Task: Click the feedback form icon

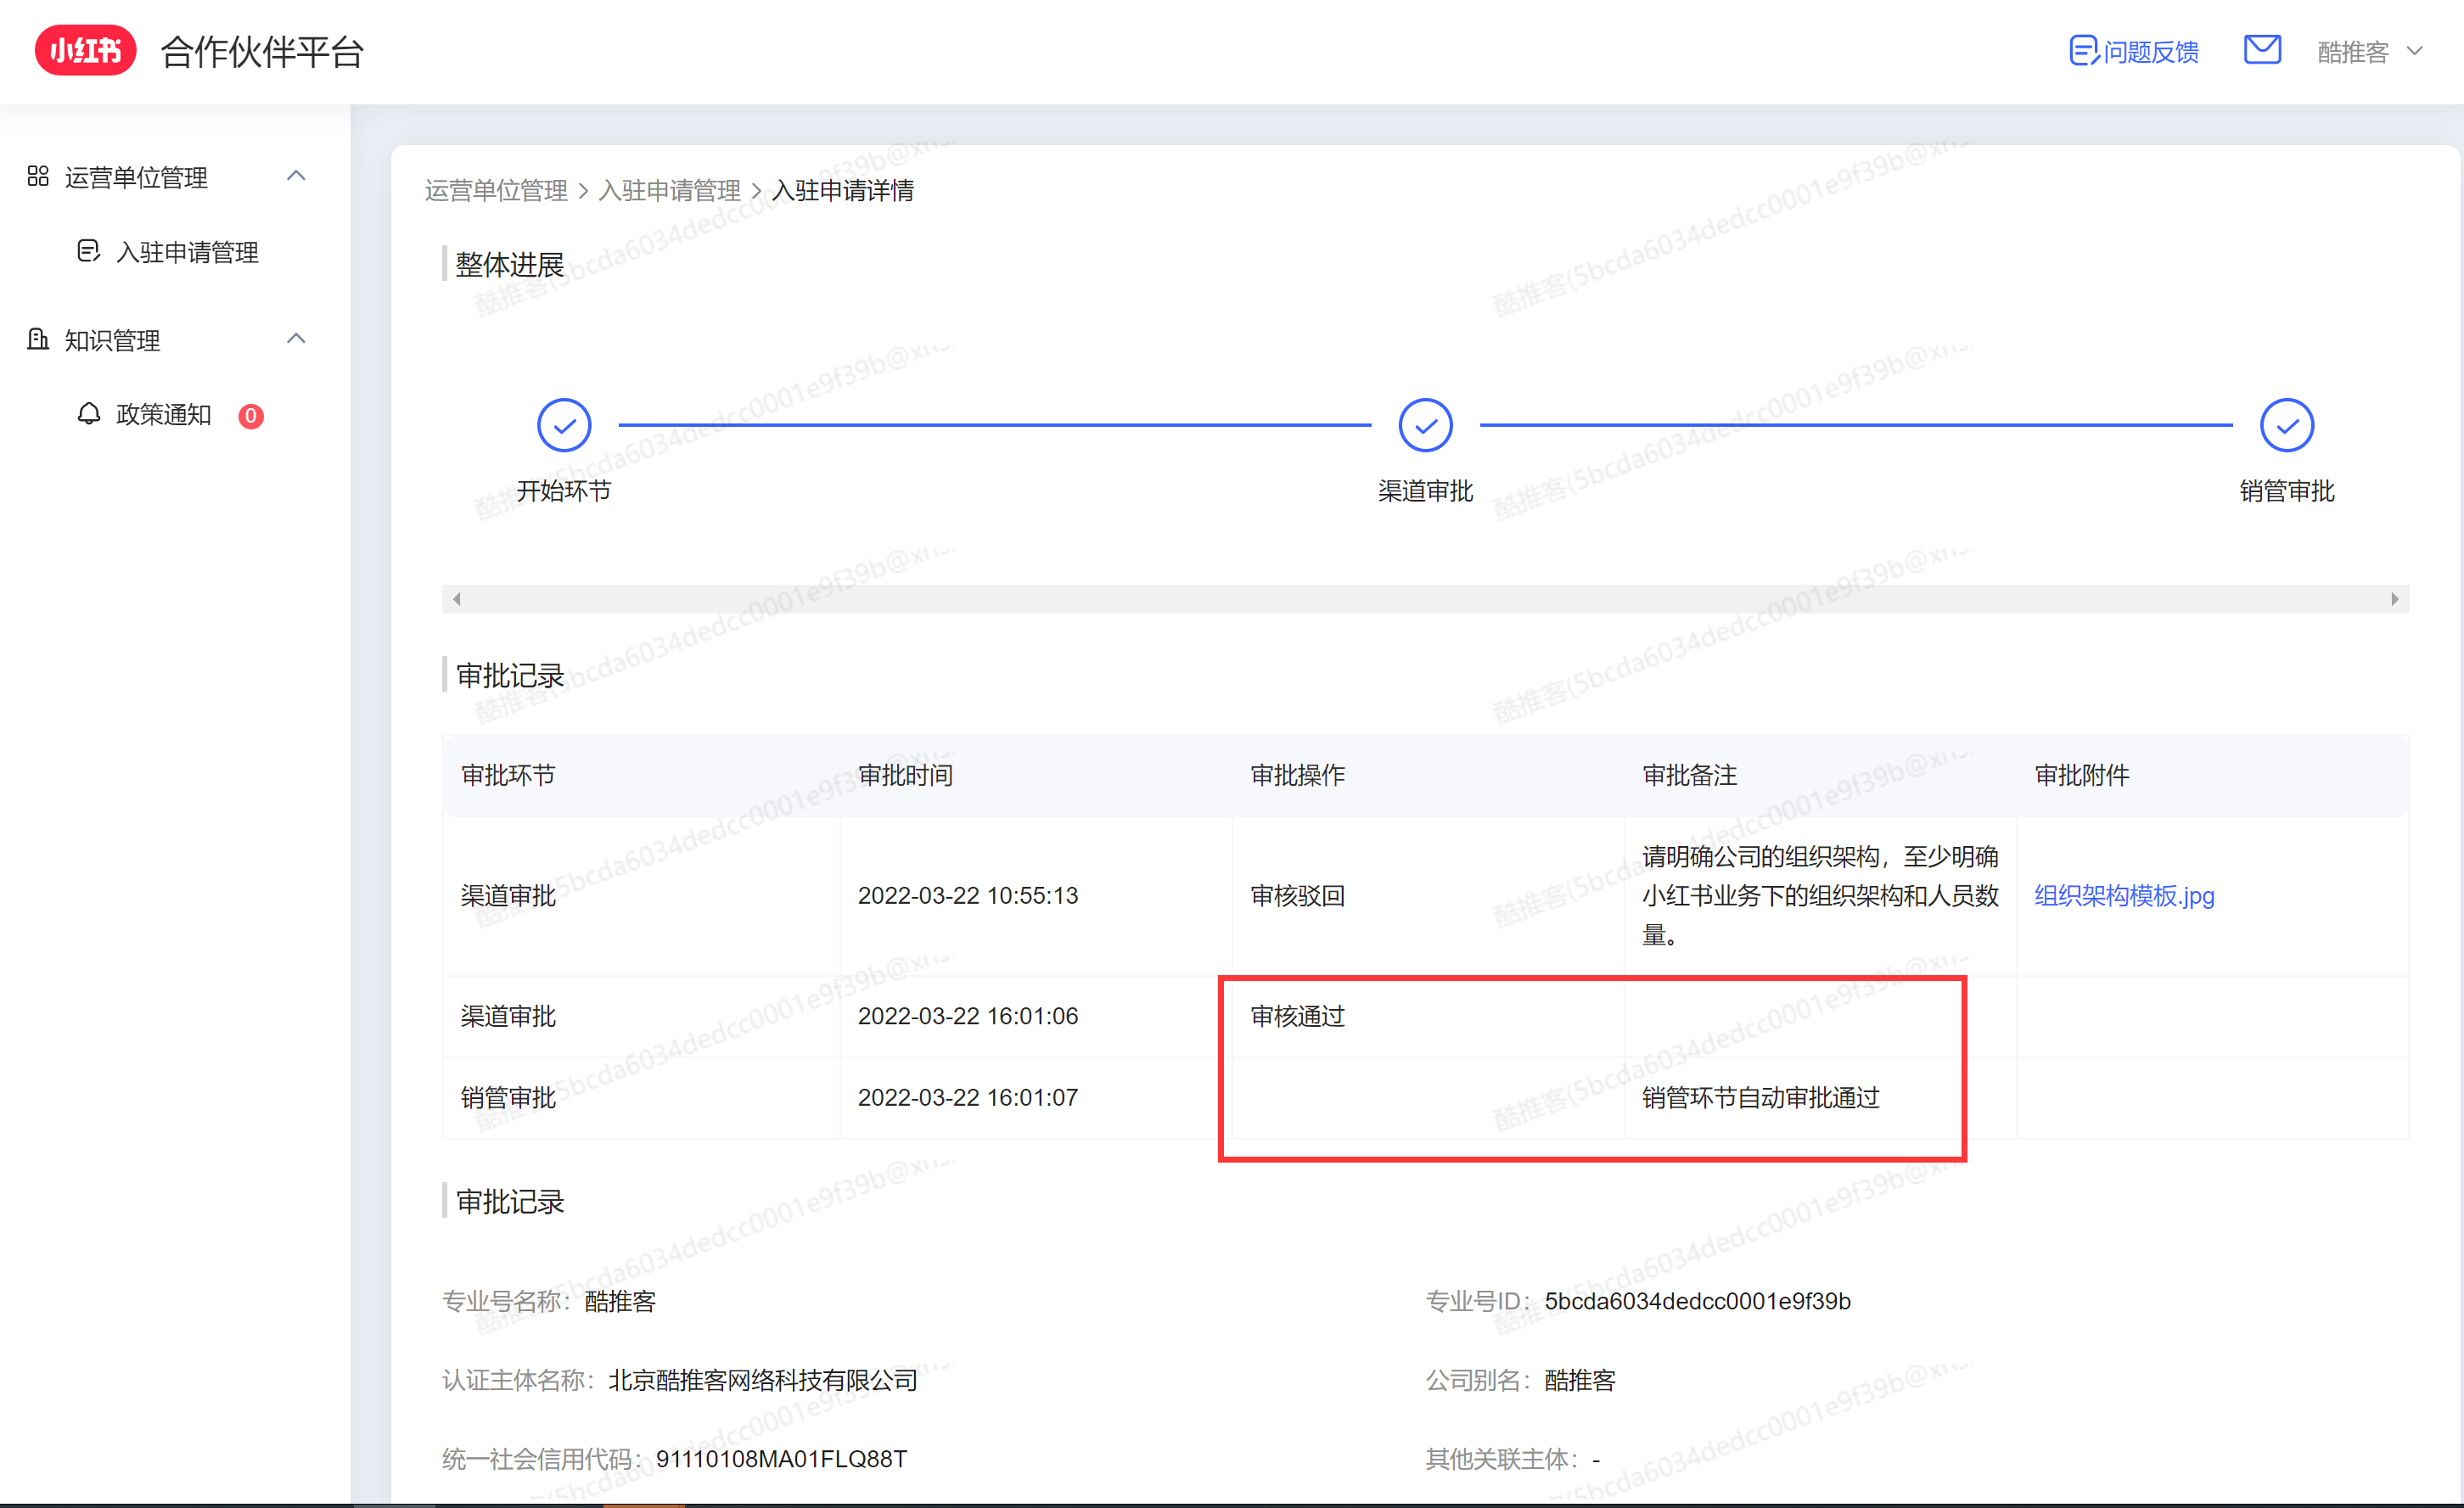Action: click(2083, 50)
